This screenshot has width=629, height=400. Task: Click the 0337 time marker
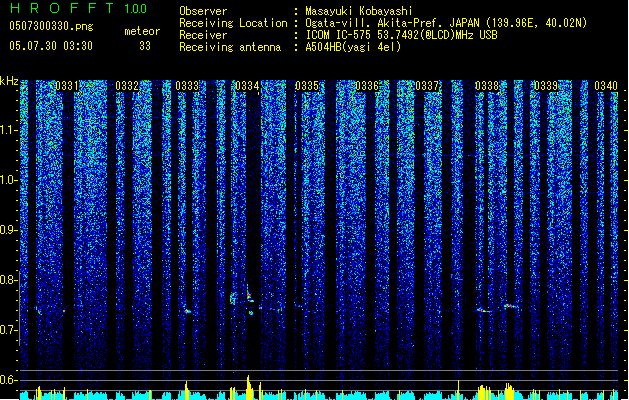point(427,86)
